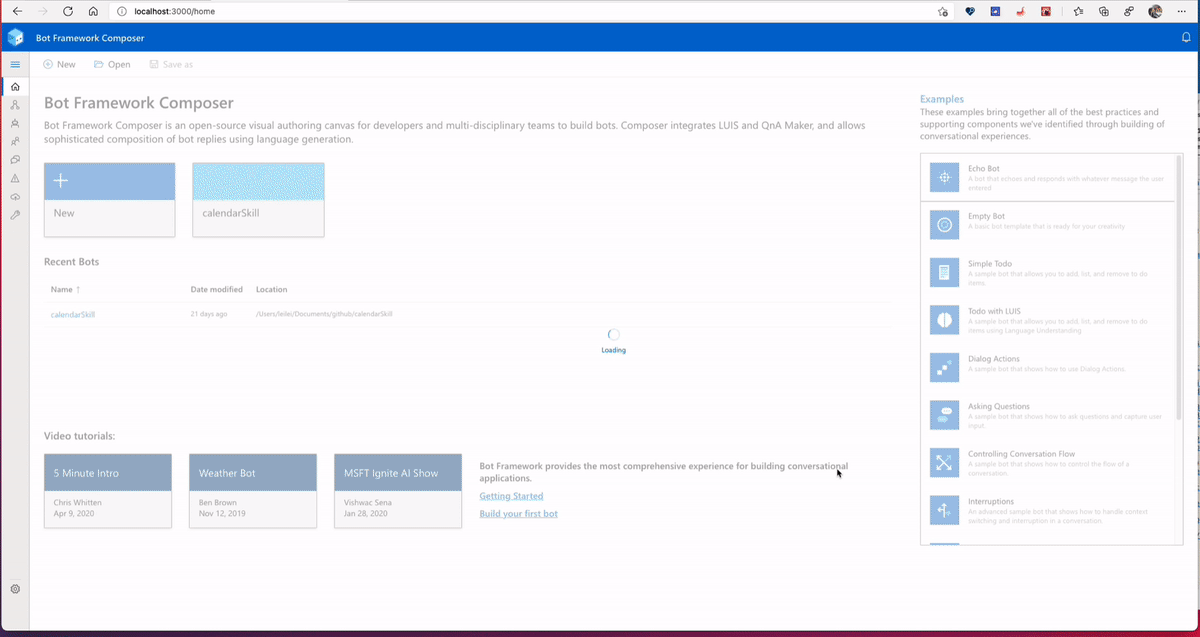Open Settings gear at sidebar bottom
1200x637 pixels.
click(15, 589)
